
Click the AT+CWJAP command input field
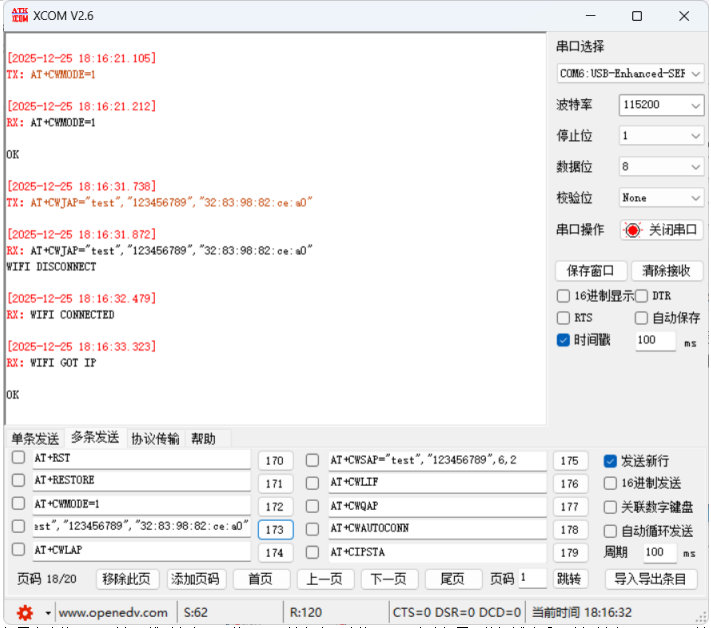(x=141, y=527)
